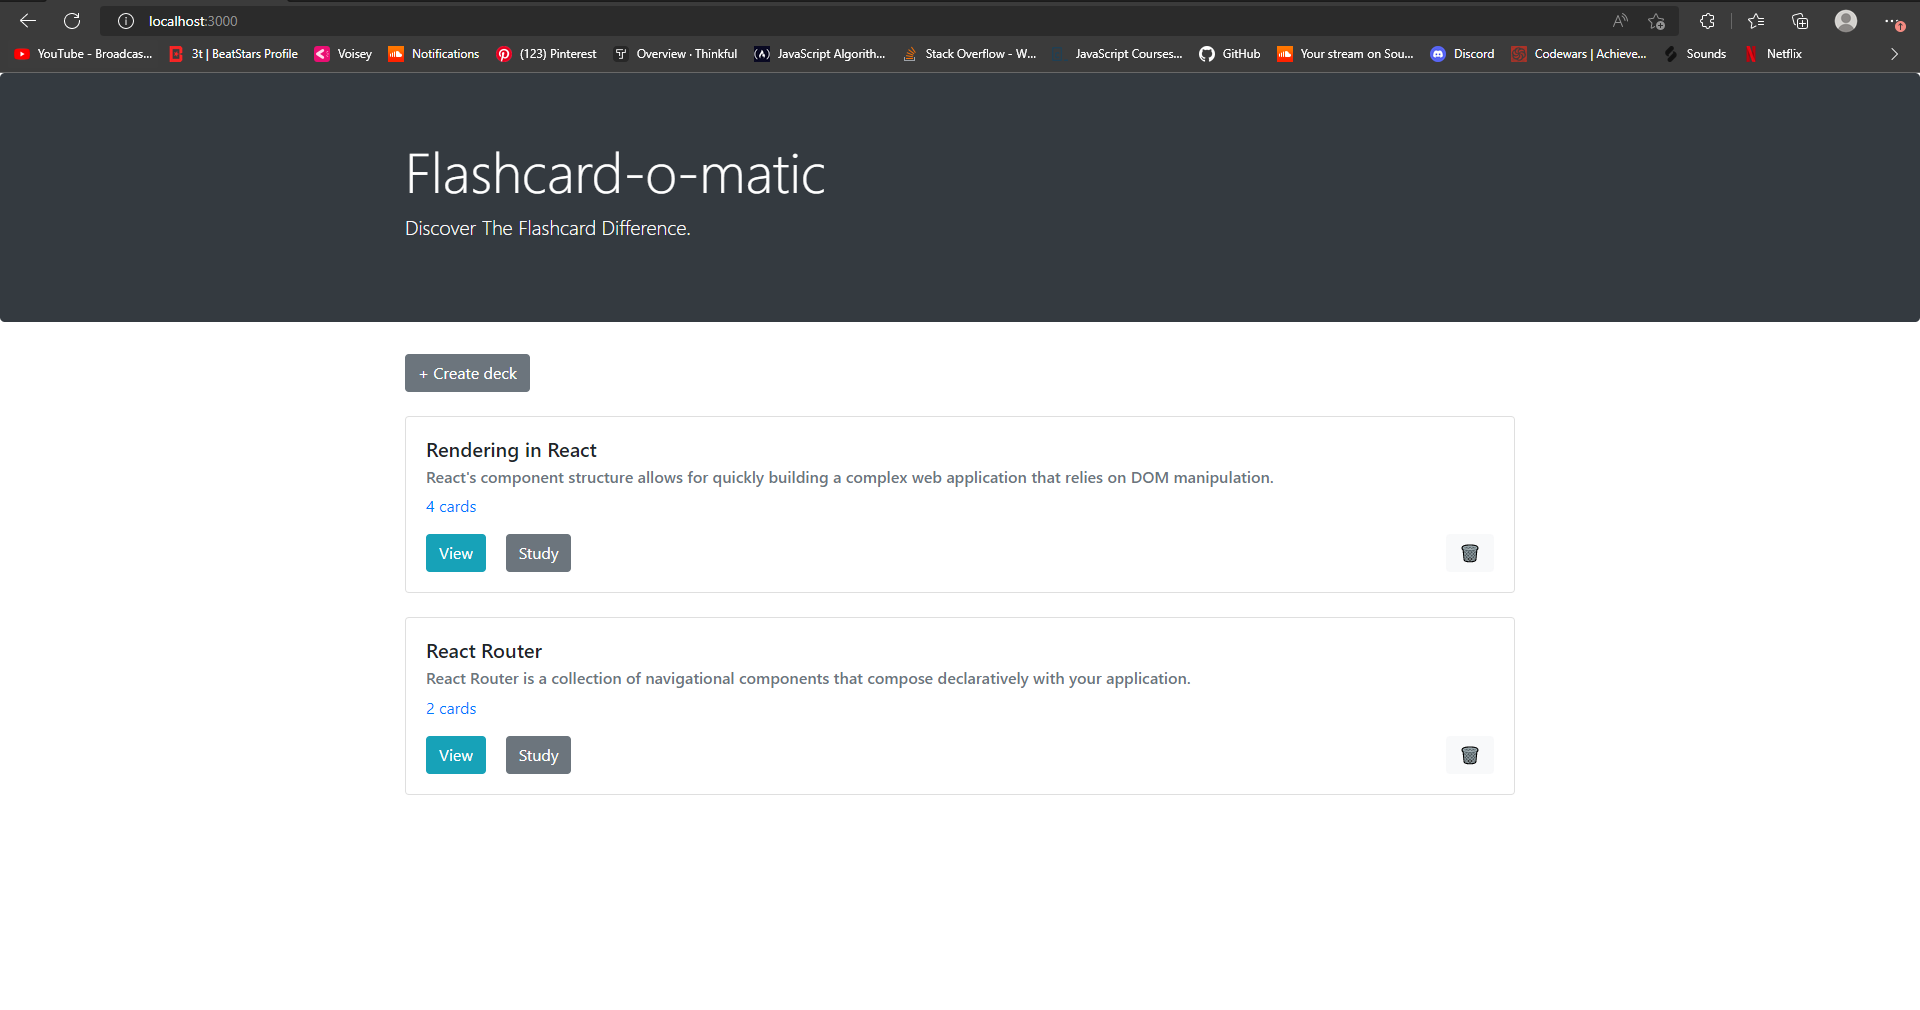Click the Create deck button
This screenshot has width=1920, height=1010.
[467, 373]
